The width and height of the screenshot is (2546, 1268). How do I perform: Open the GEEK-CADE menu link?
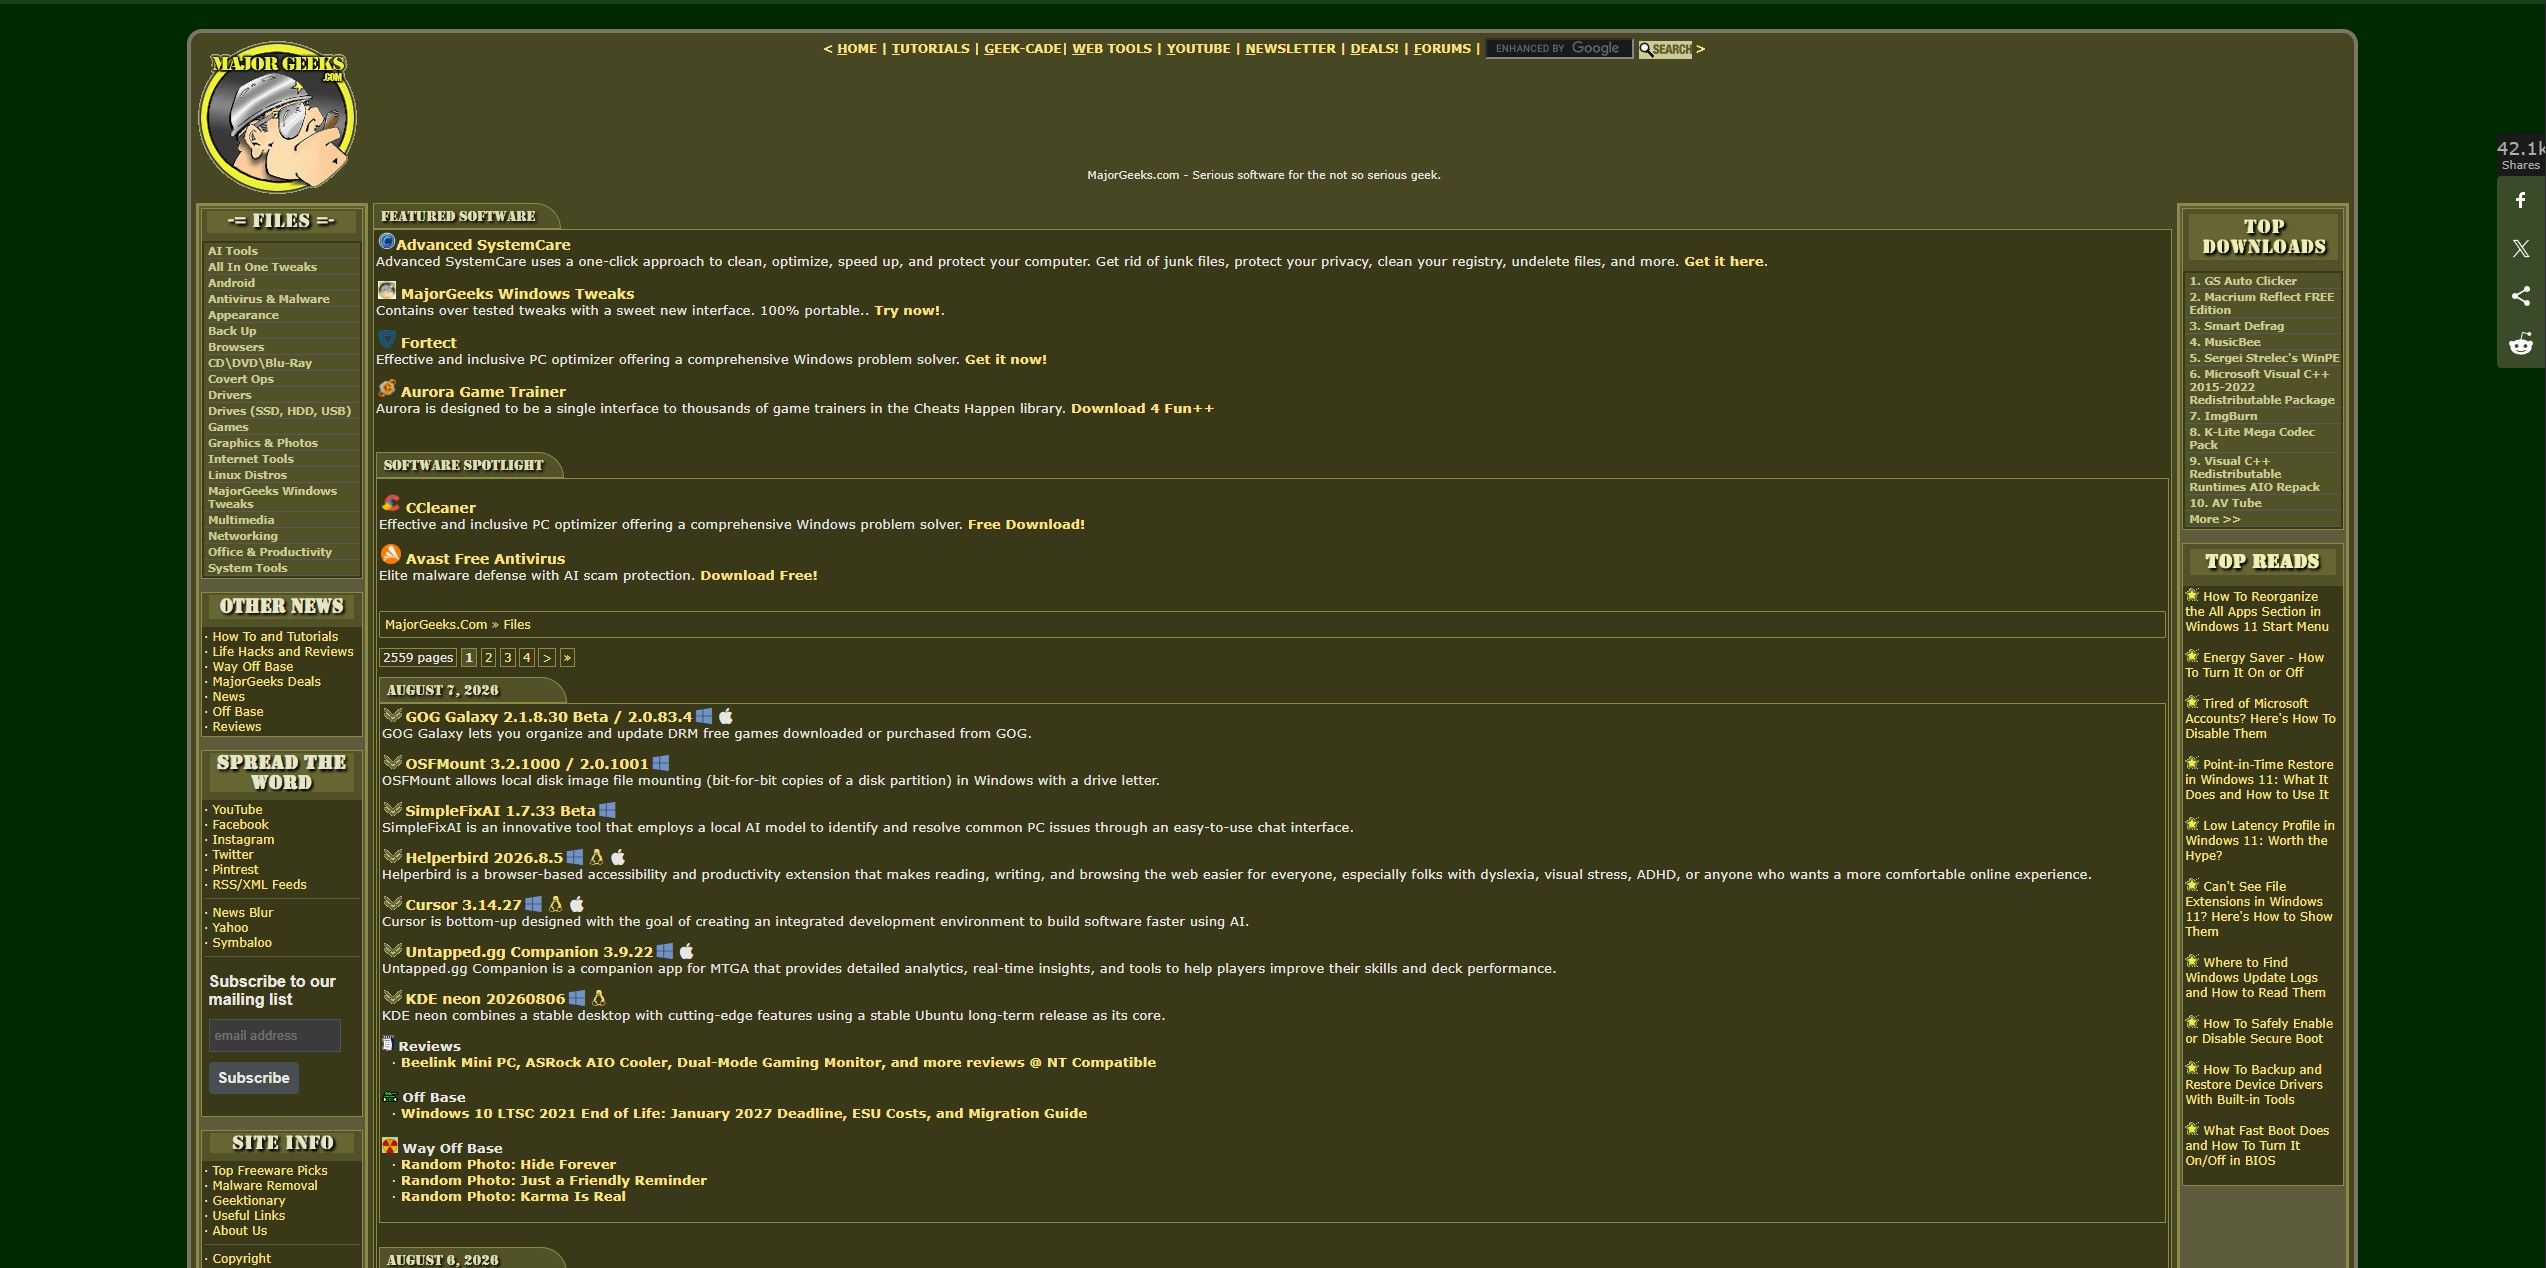(1022, 48)
